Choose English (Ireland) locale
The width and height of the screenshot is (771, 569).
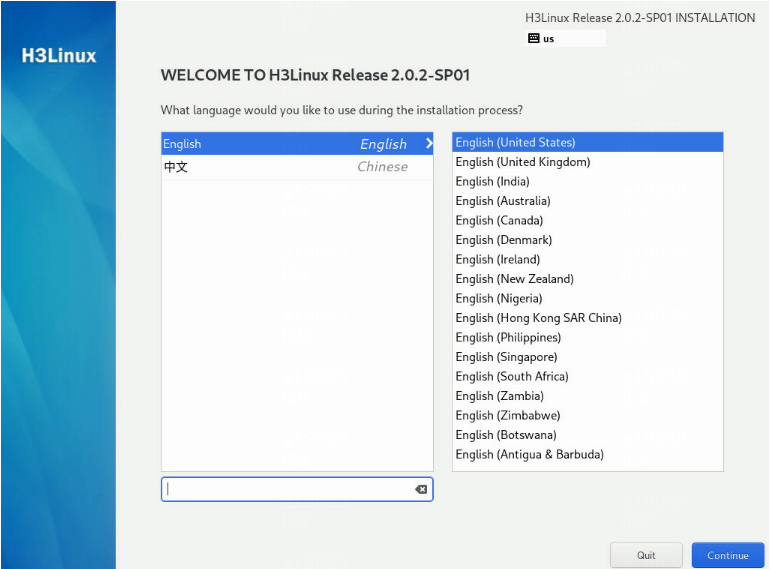point(588,260)
